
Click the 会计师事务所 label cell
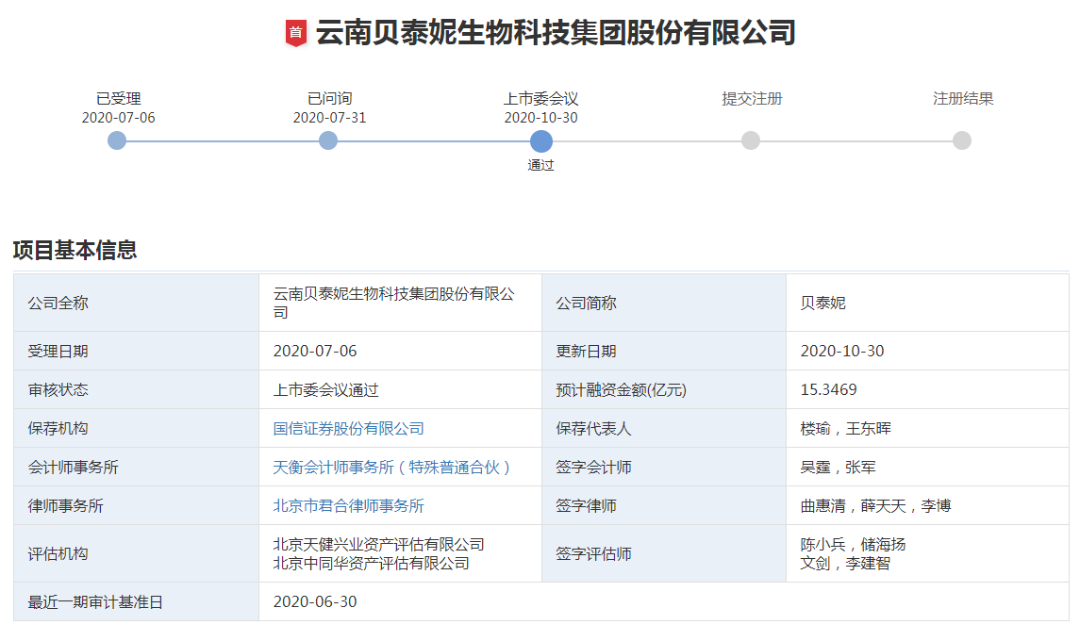[136, 467]
